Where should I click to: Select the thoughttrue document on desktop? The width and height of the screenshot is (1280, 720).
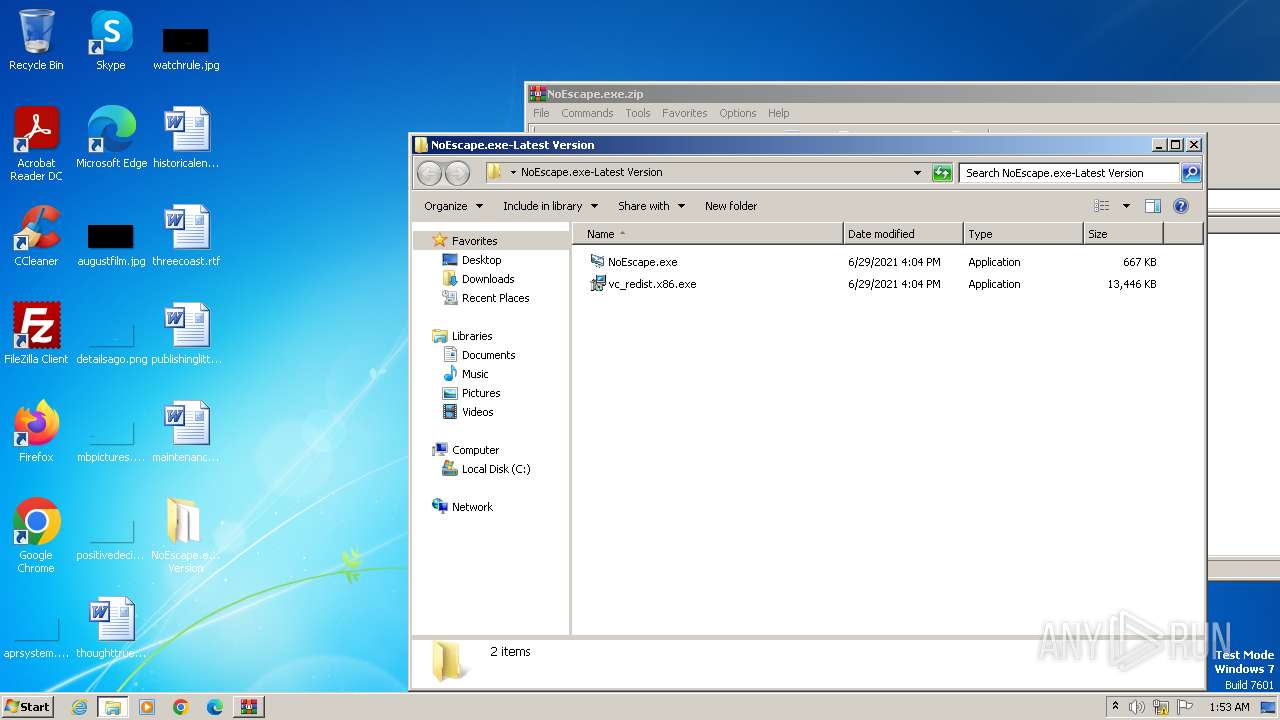tap(111, 627)
